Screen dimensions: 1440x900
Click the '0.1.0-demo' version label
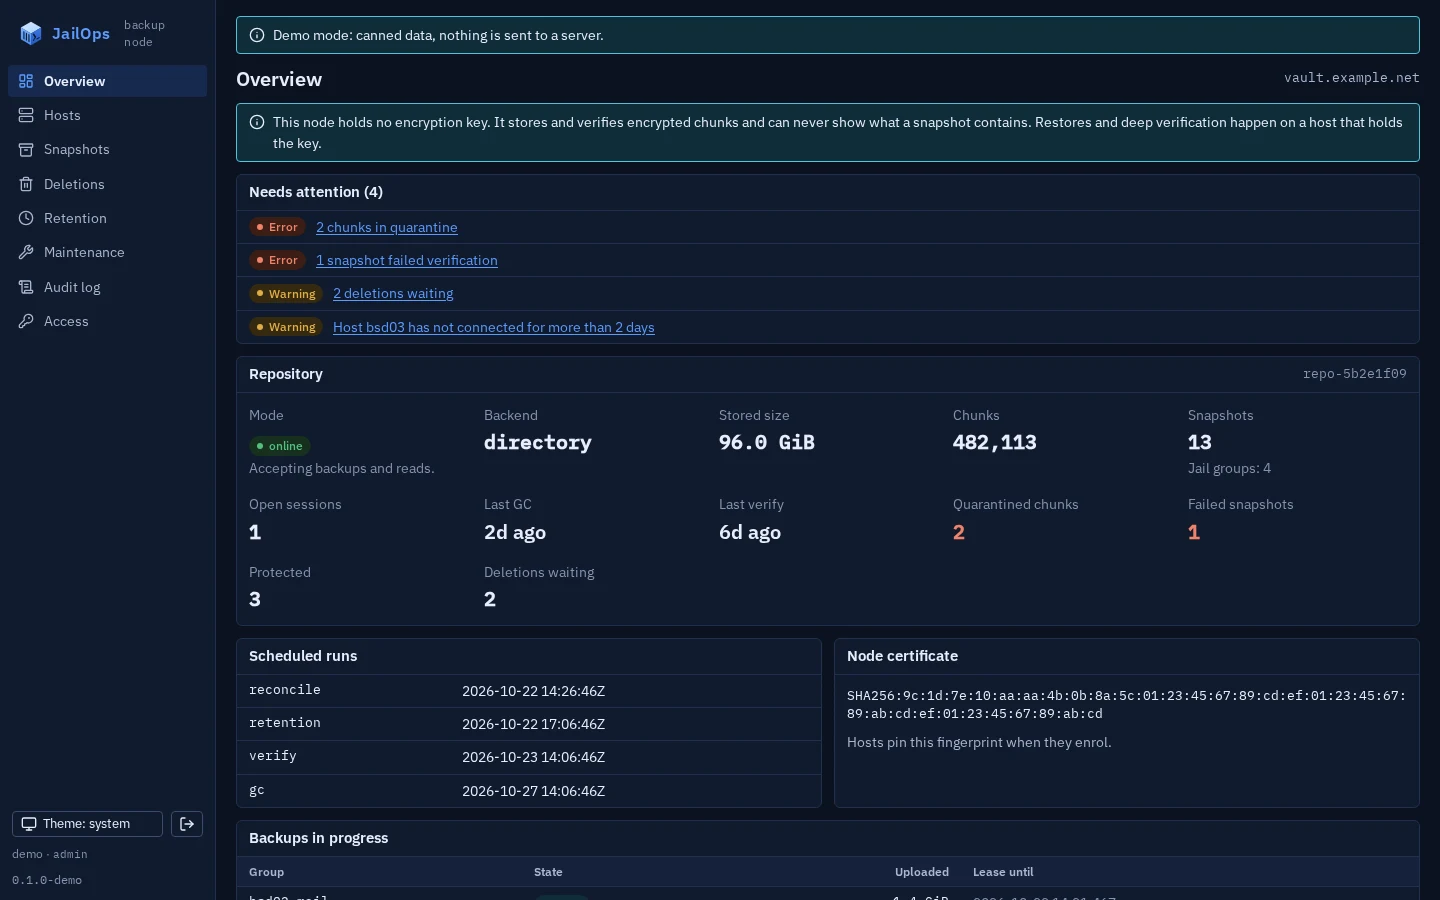[47, 880]
